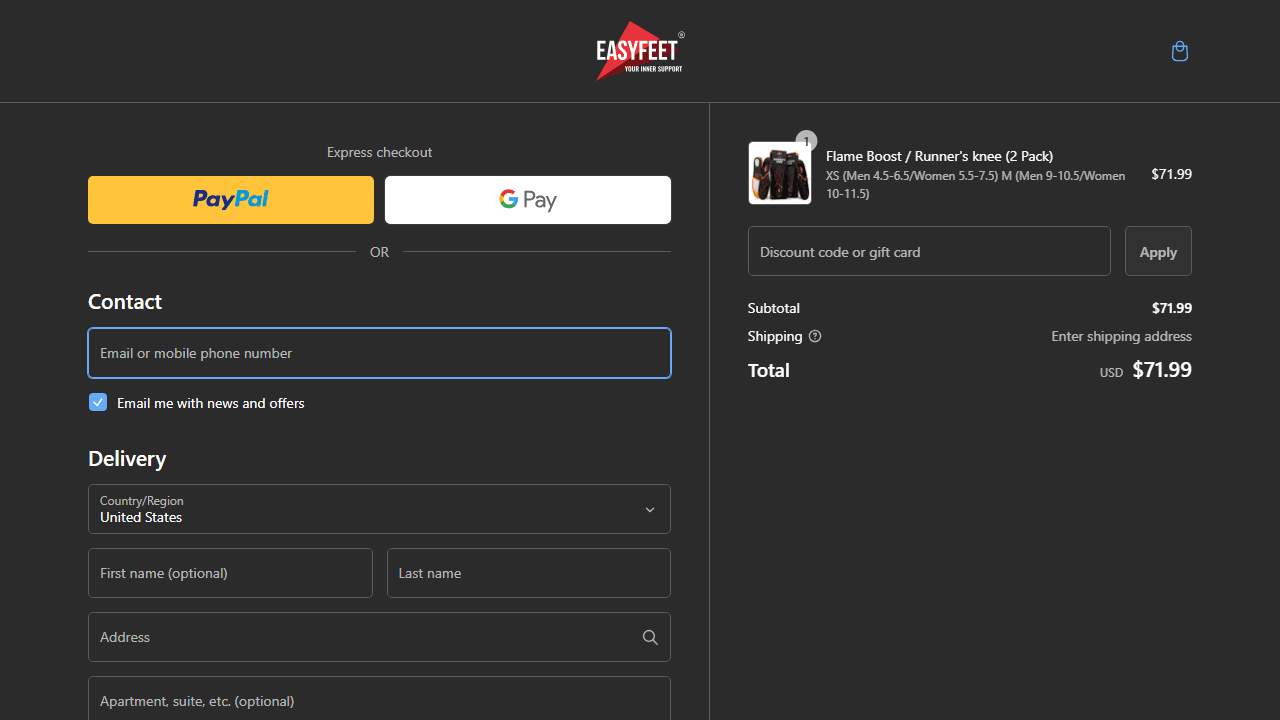Click the Contact heading
This screenshot has width=1280, height=720.
125,302
